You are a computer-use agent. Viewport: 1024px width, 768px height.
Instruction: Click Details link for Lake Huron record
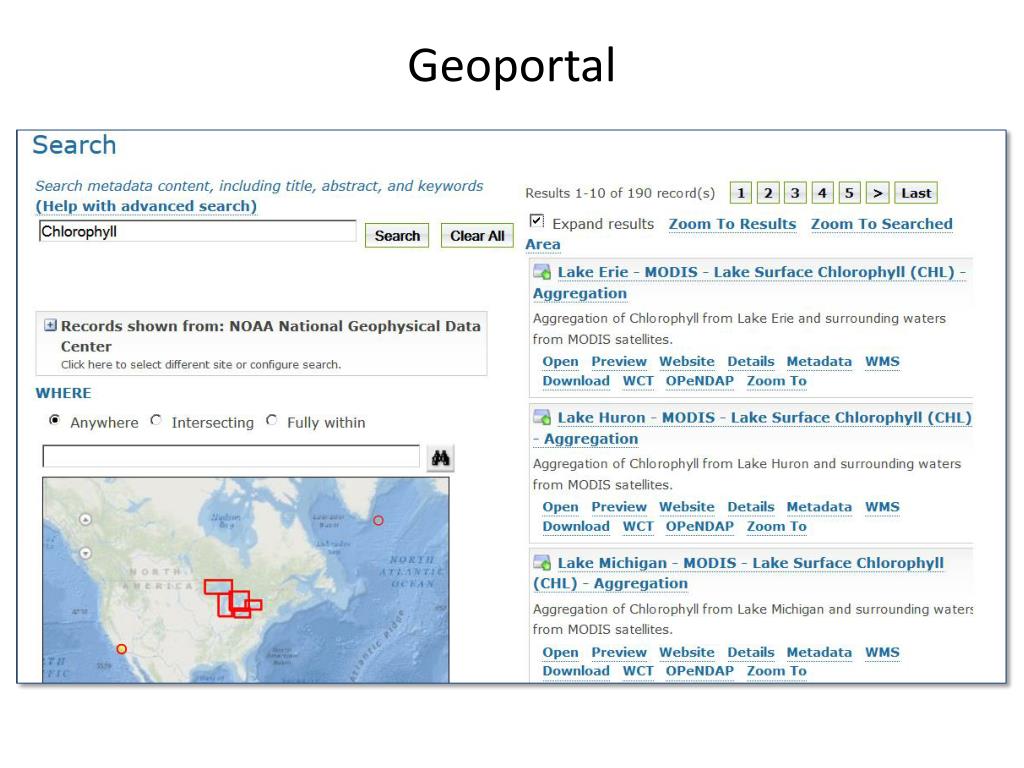751,507
